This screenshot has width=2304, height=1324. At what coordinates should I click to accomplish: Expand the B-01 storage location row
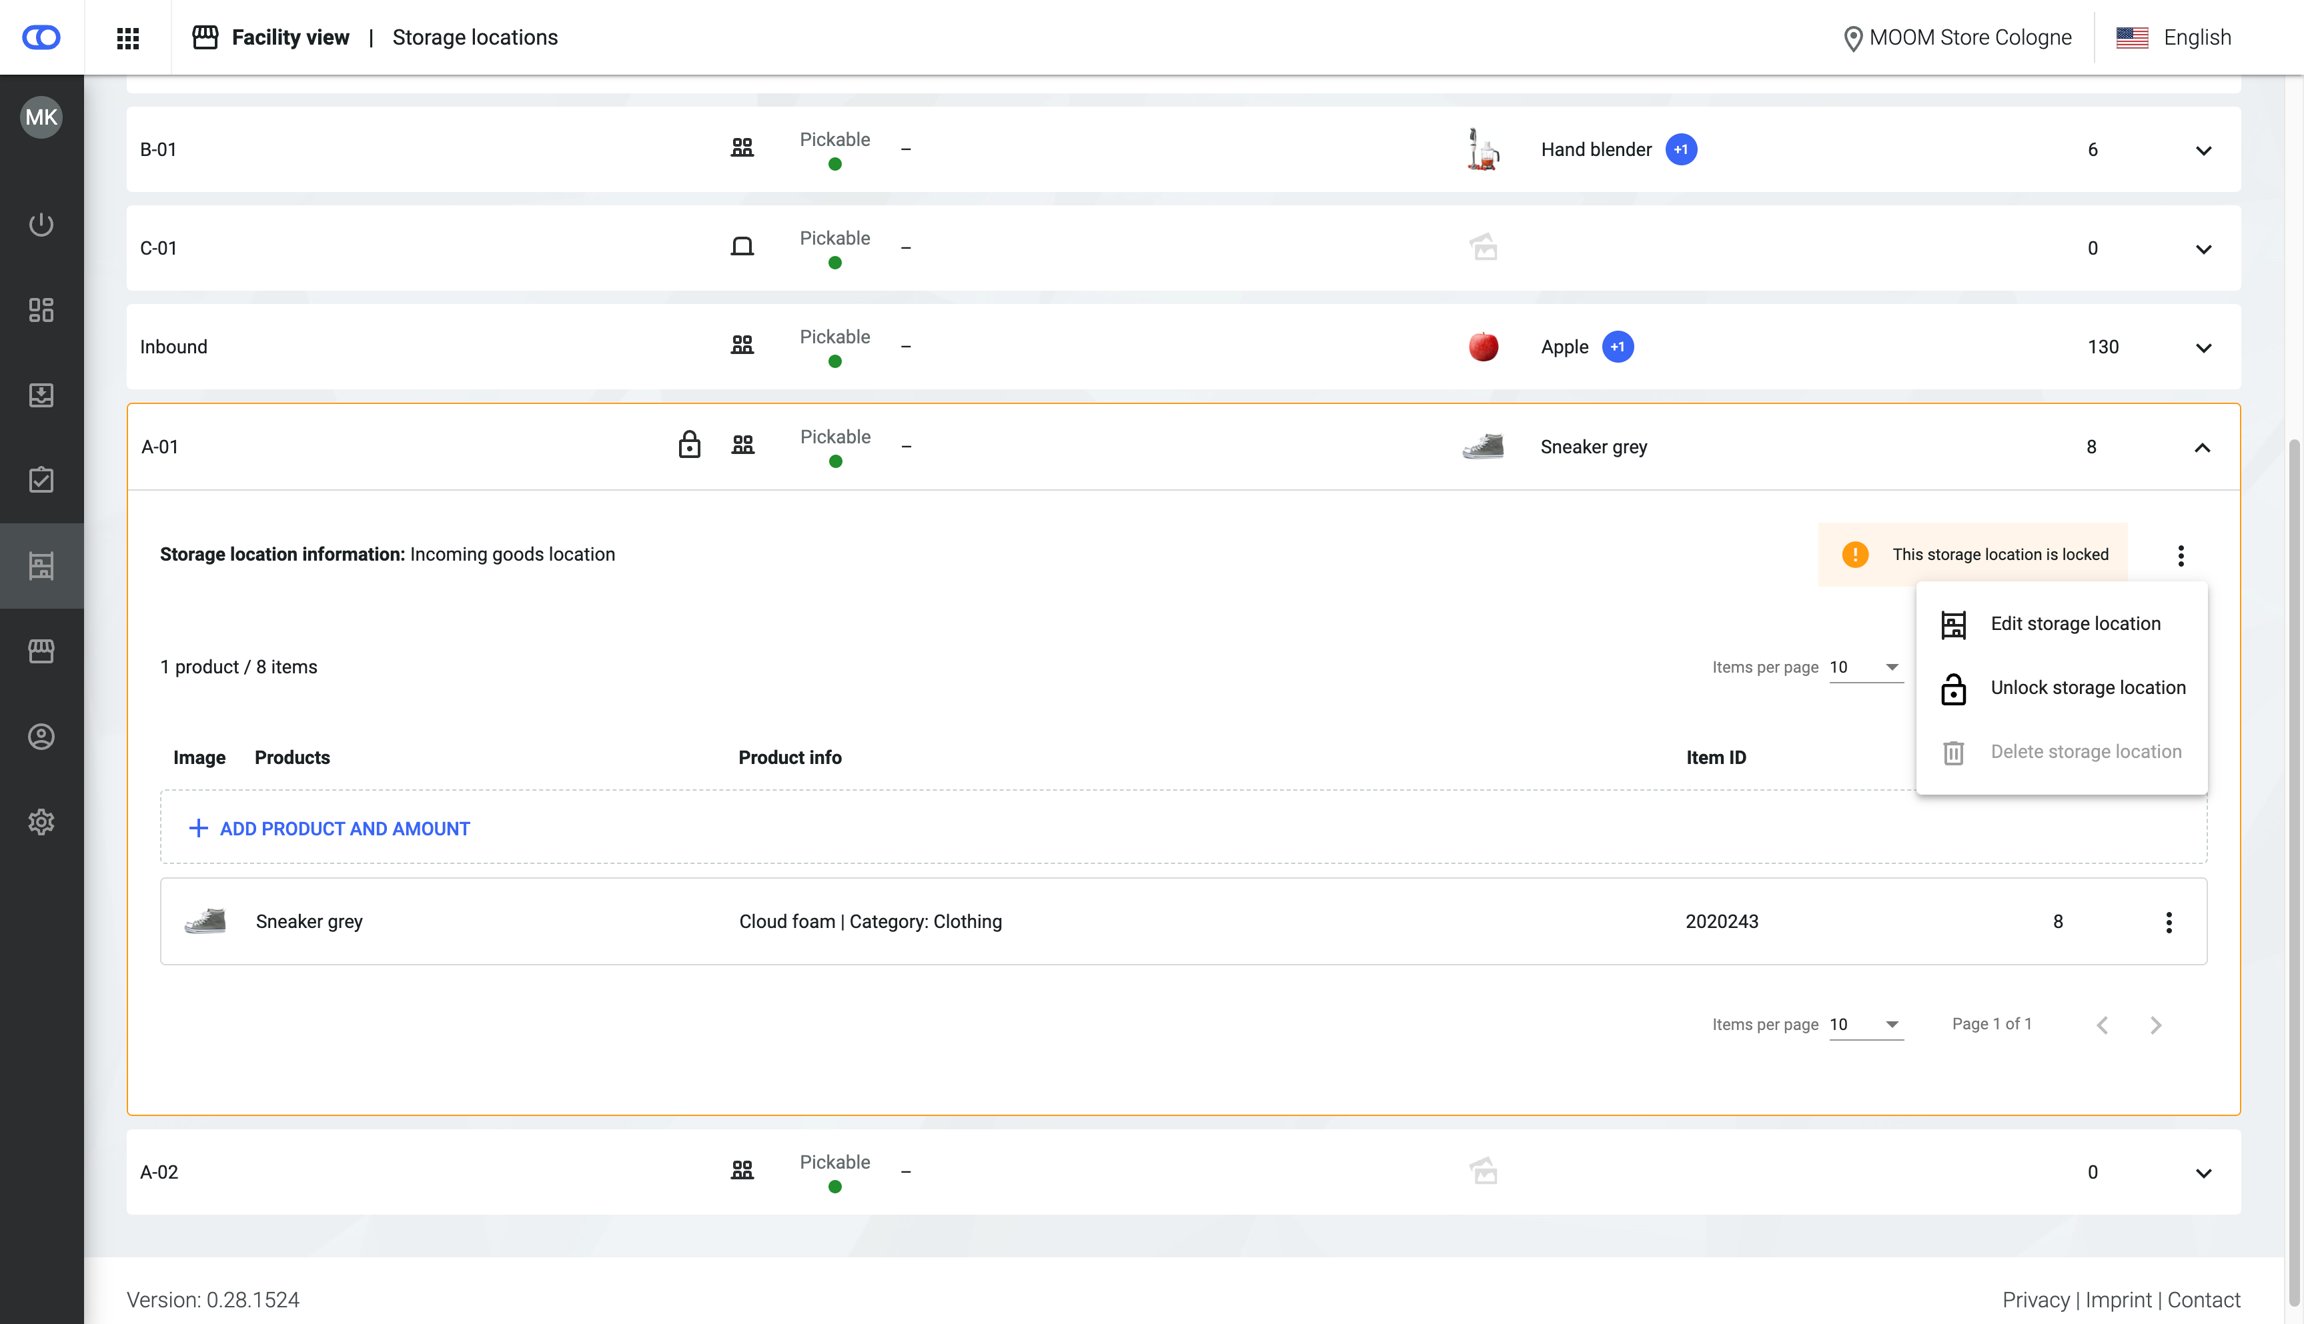click(x=2203, y=150)
